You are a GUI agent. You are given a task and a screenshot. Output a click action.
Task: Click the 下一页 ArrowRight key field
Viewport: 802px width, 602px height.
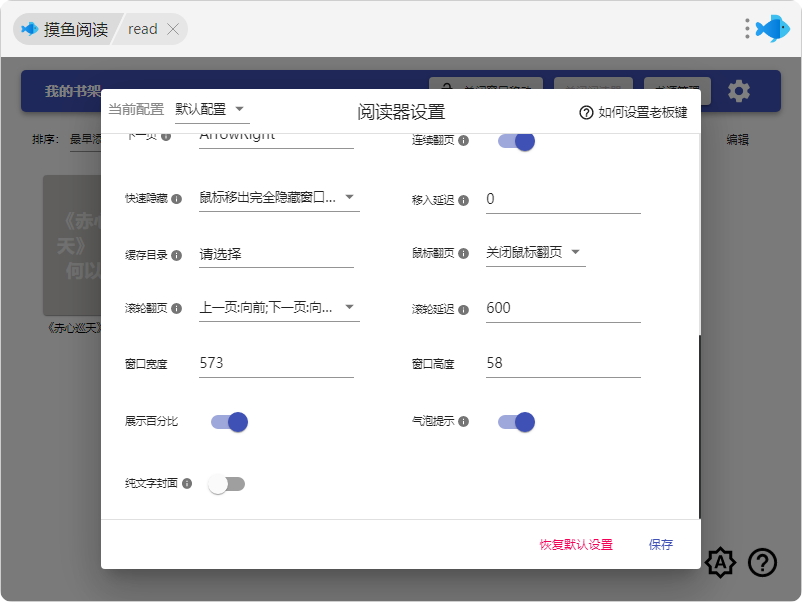(276, 139)
